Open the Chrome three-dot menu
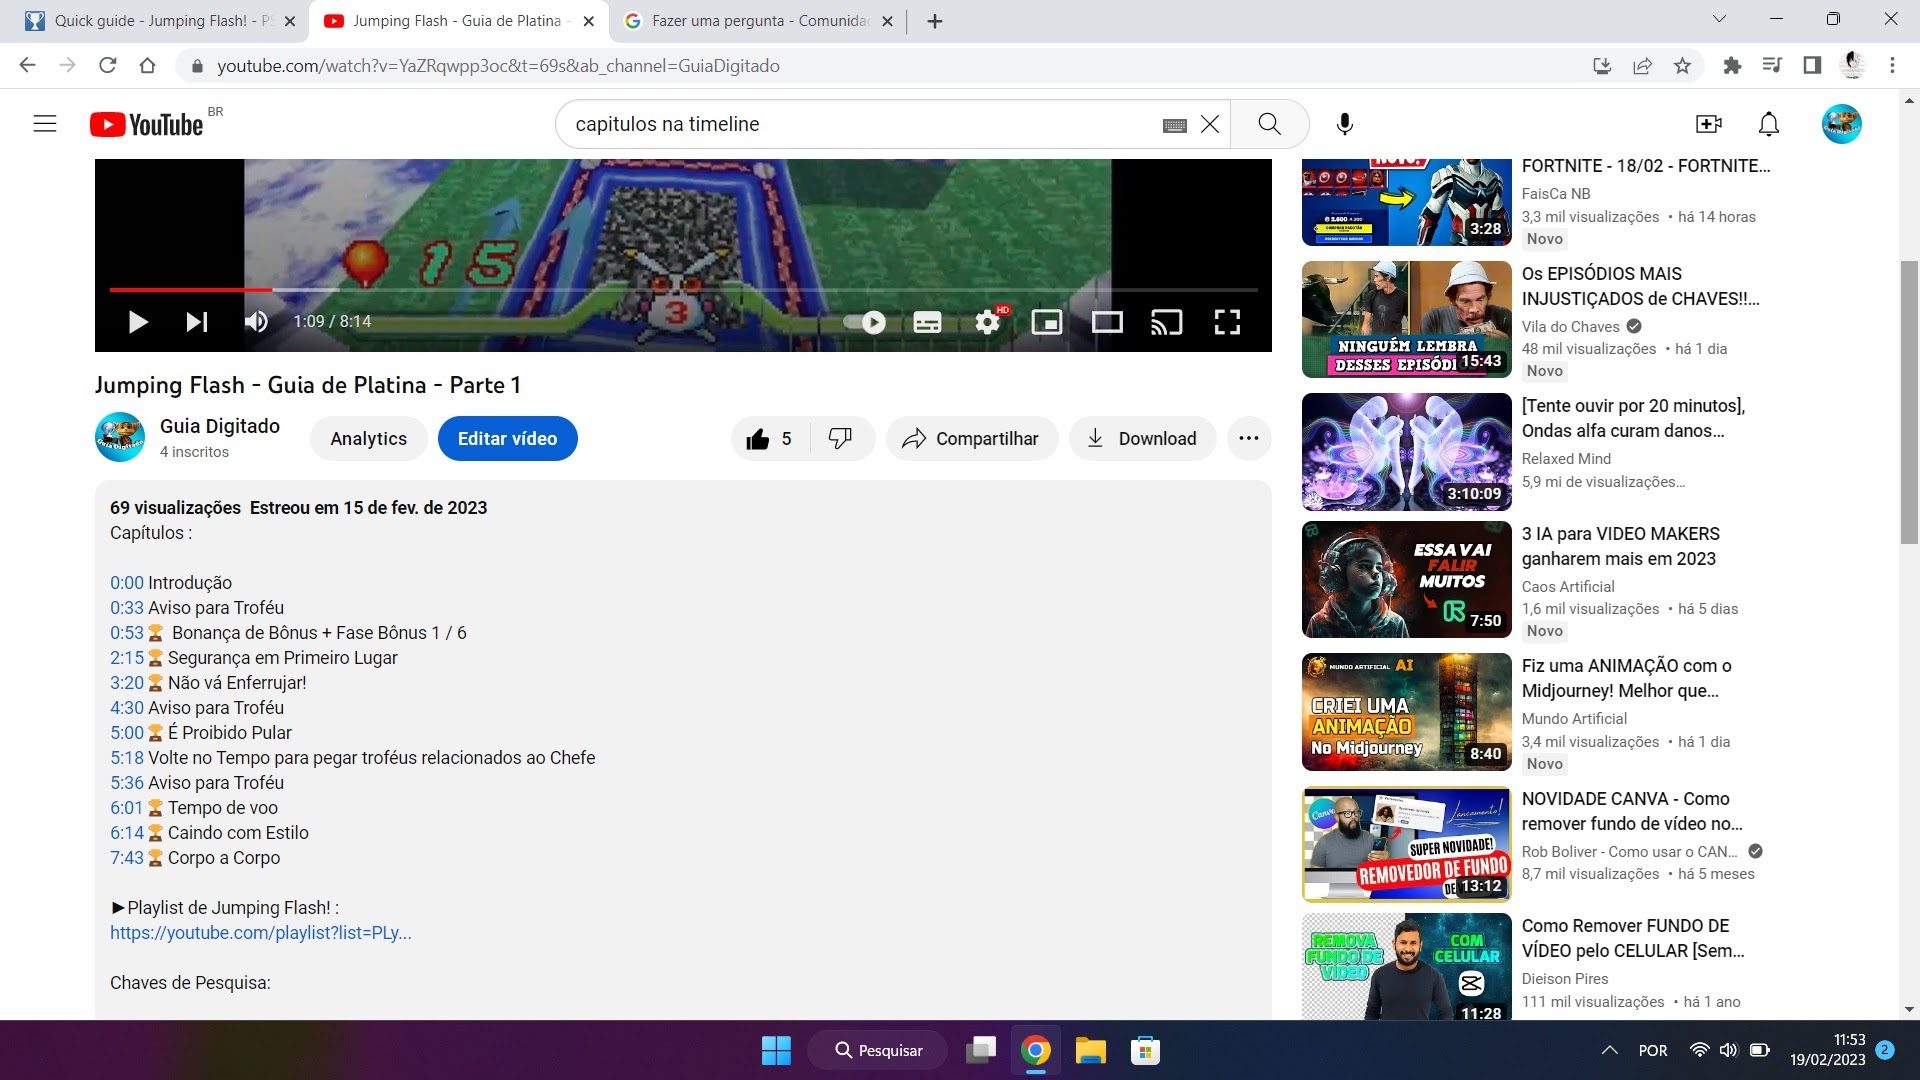 pos(1892,65)
